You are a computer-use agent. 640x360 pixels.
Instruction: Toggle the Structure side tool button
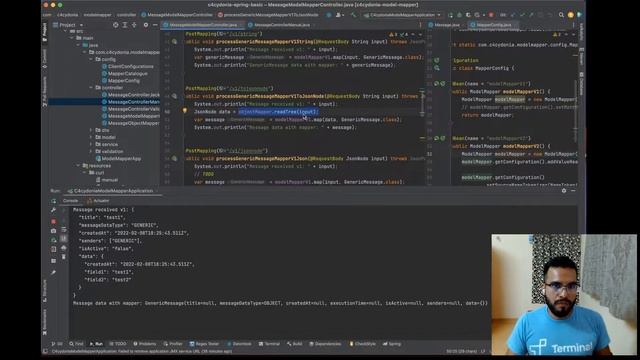44,291
